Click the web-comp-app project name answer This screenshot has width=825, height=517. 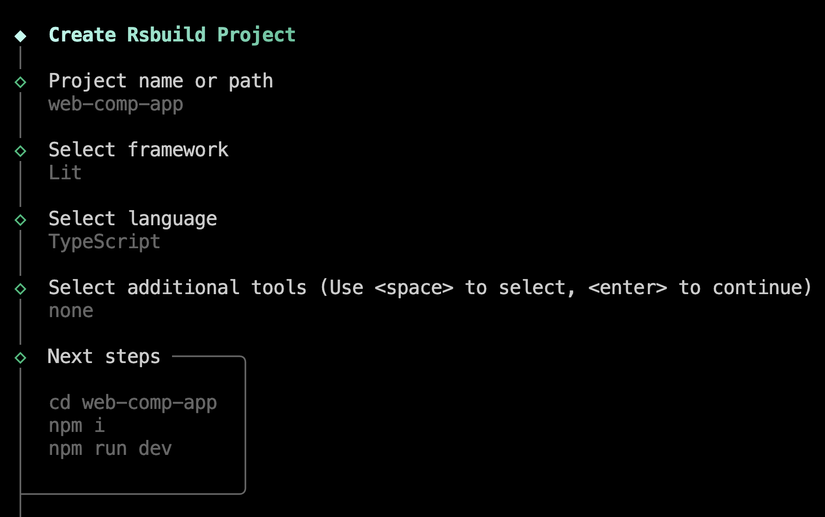click(x=116, y=104)
